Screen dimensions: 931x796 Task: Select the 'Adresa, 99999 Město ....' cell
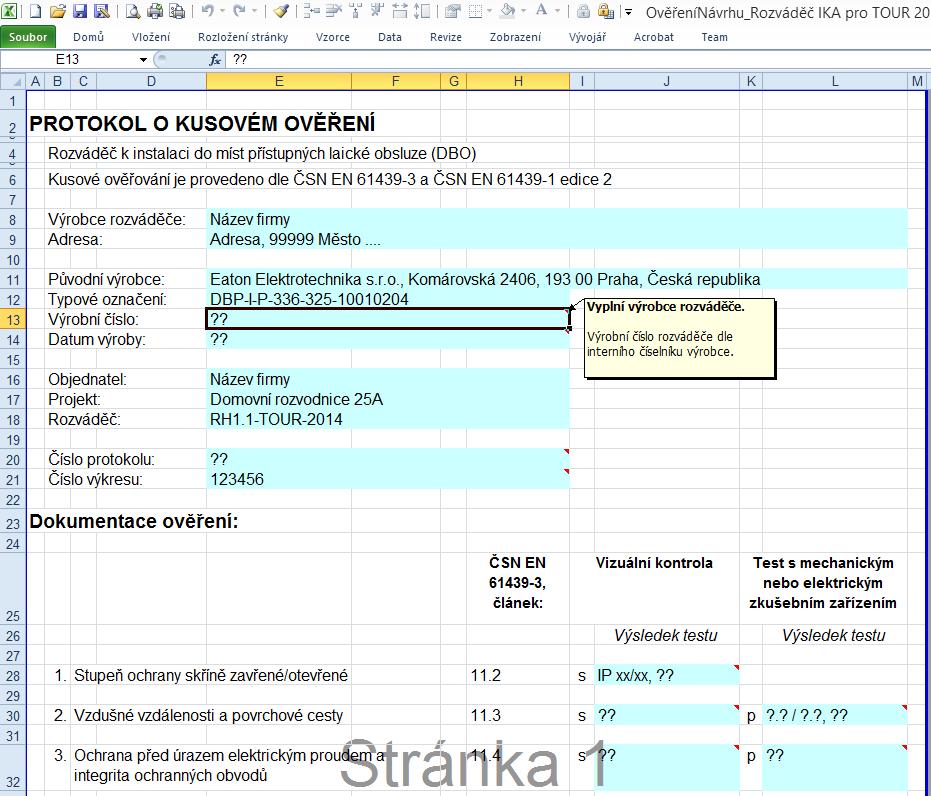point(557,240)
